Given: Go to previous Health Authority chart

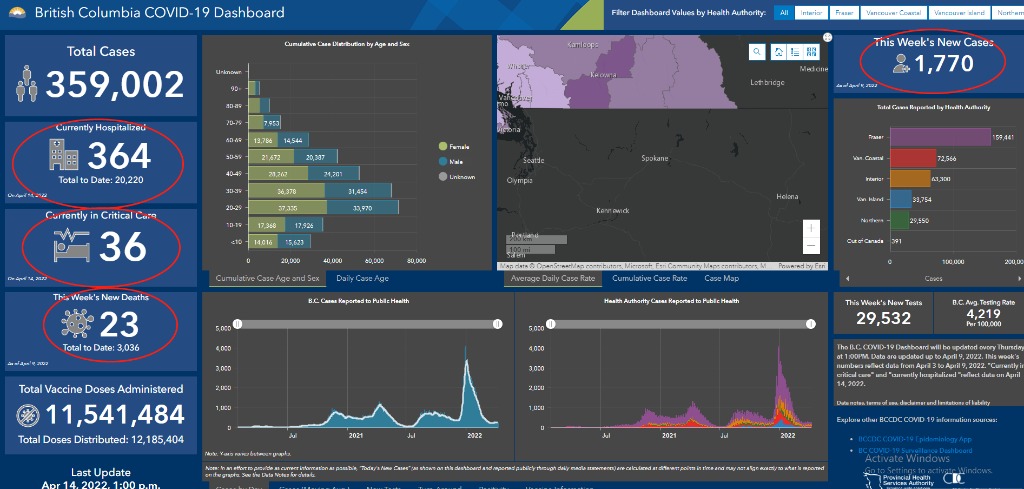Looking at the screenshot, I should (847, 278).
